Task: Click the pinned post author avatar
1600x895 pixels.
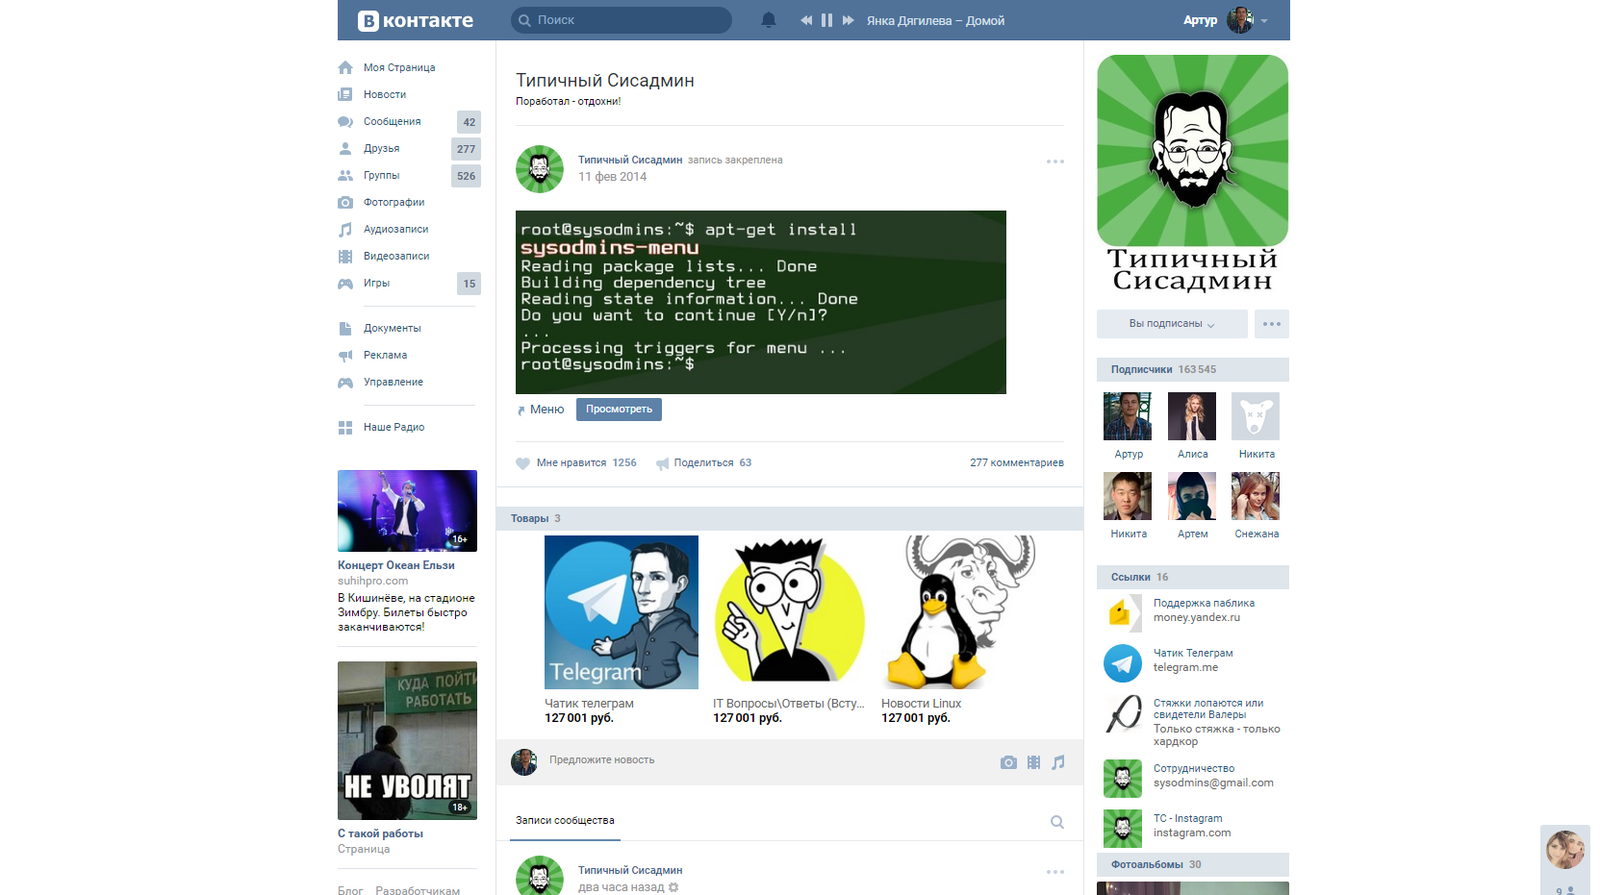Action: pyautogui.click(x=539, y=169)
